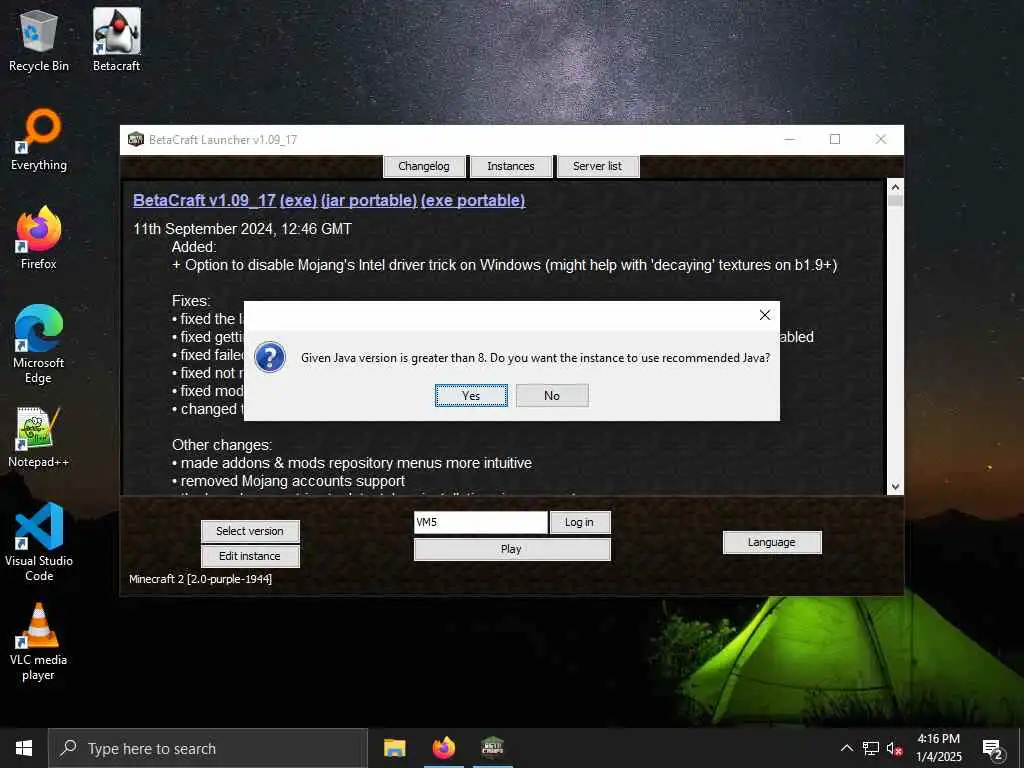The image size is (1024, 768).
Task: Click the removed Mojang accounts support line
Action: pos(289,481)
